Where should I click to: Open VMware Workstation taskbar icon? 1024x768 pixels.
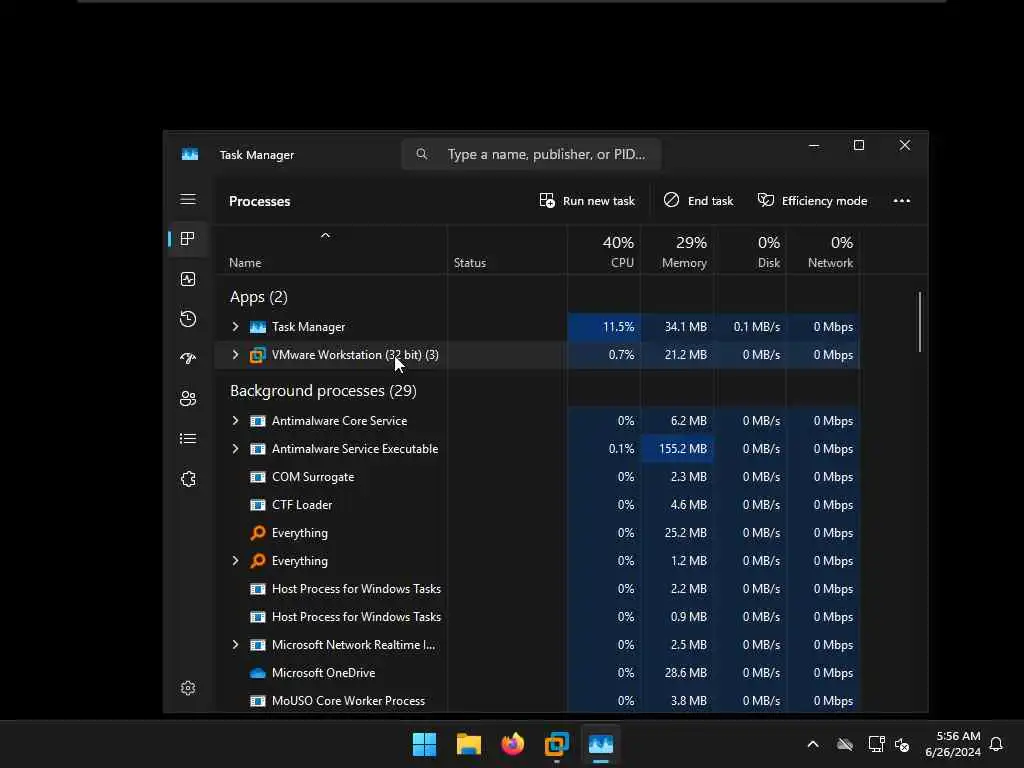click(x=557, y=744)
